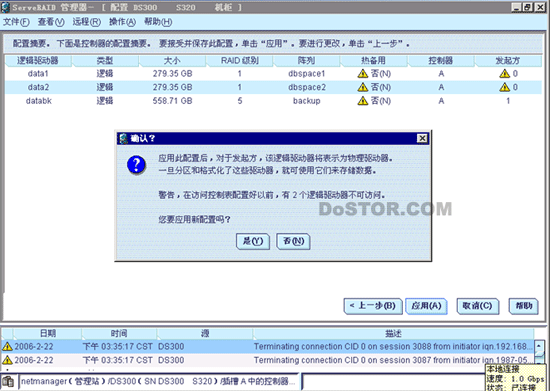The width and height of the screenshot is (550, 391).
Task: Open the 文件(F) menu
Action: tap(16, 22)
